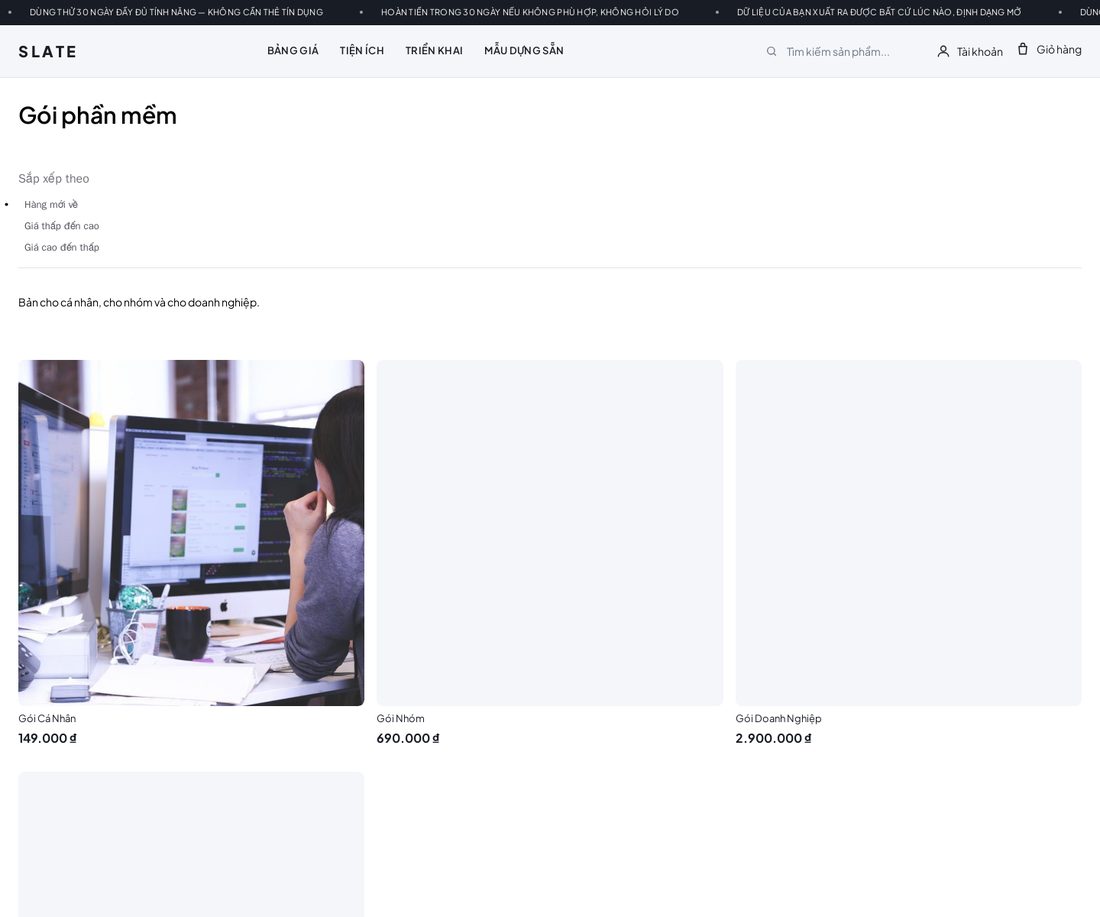This screenshot has height=917, width=1100.
Task: Click the Gói phần mềm page heading
Action: pos(98,116)
